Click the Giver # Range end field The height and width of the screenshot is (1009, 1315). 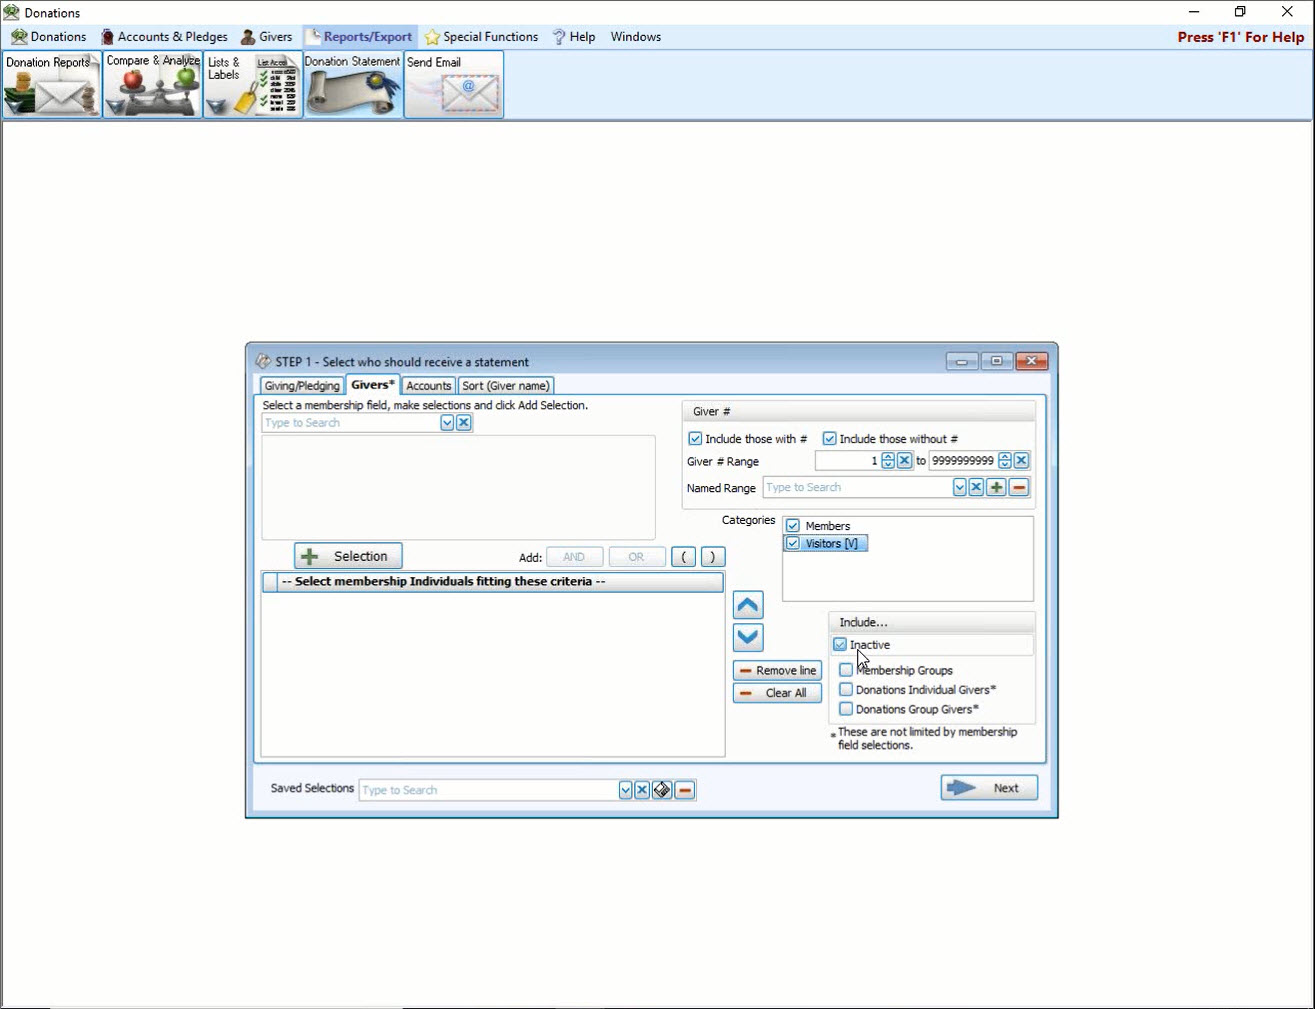(962, 461)
